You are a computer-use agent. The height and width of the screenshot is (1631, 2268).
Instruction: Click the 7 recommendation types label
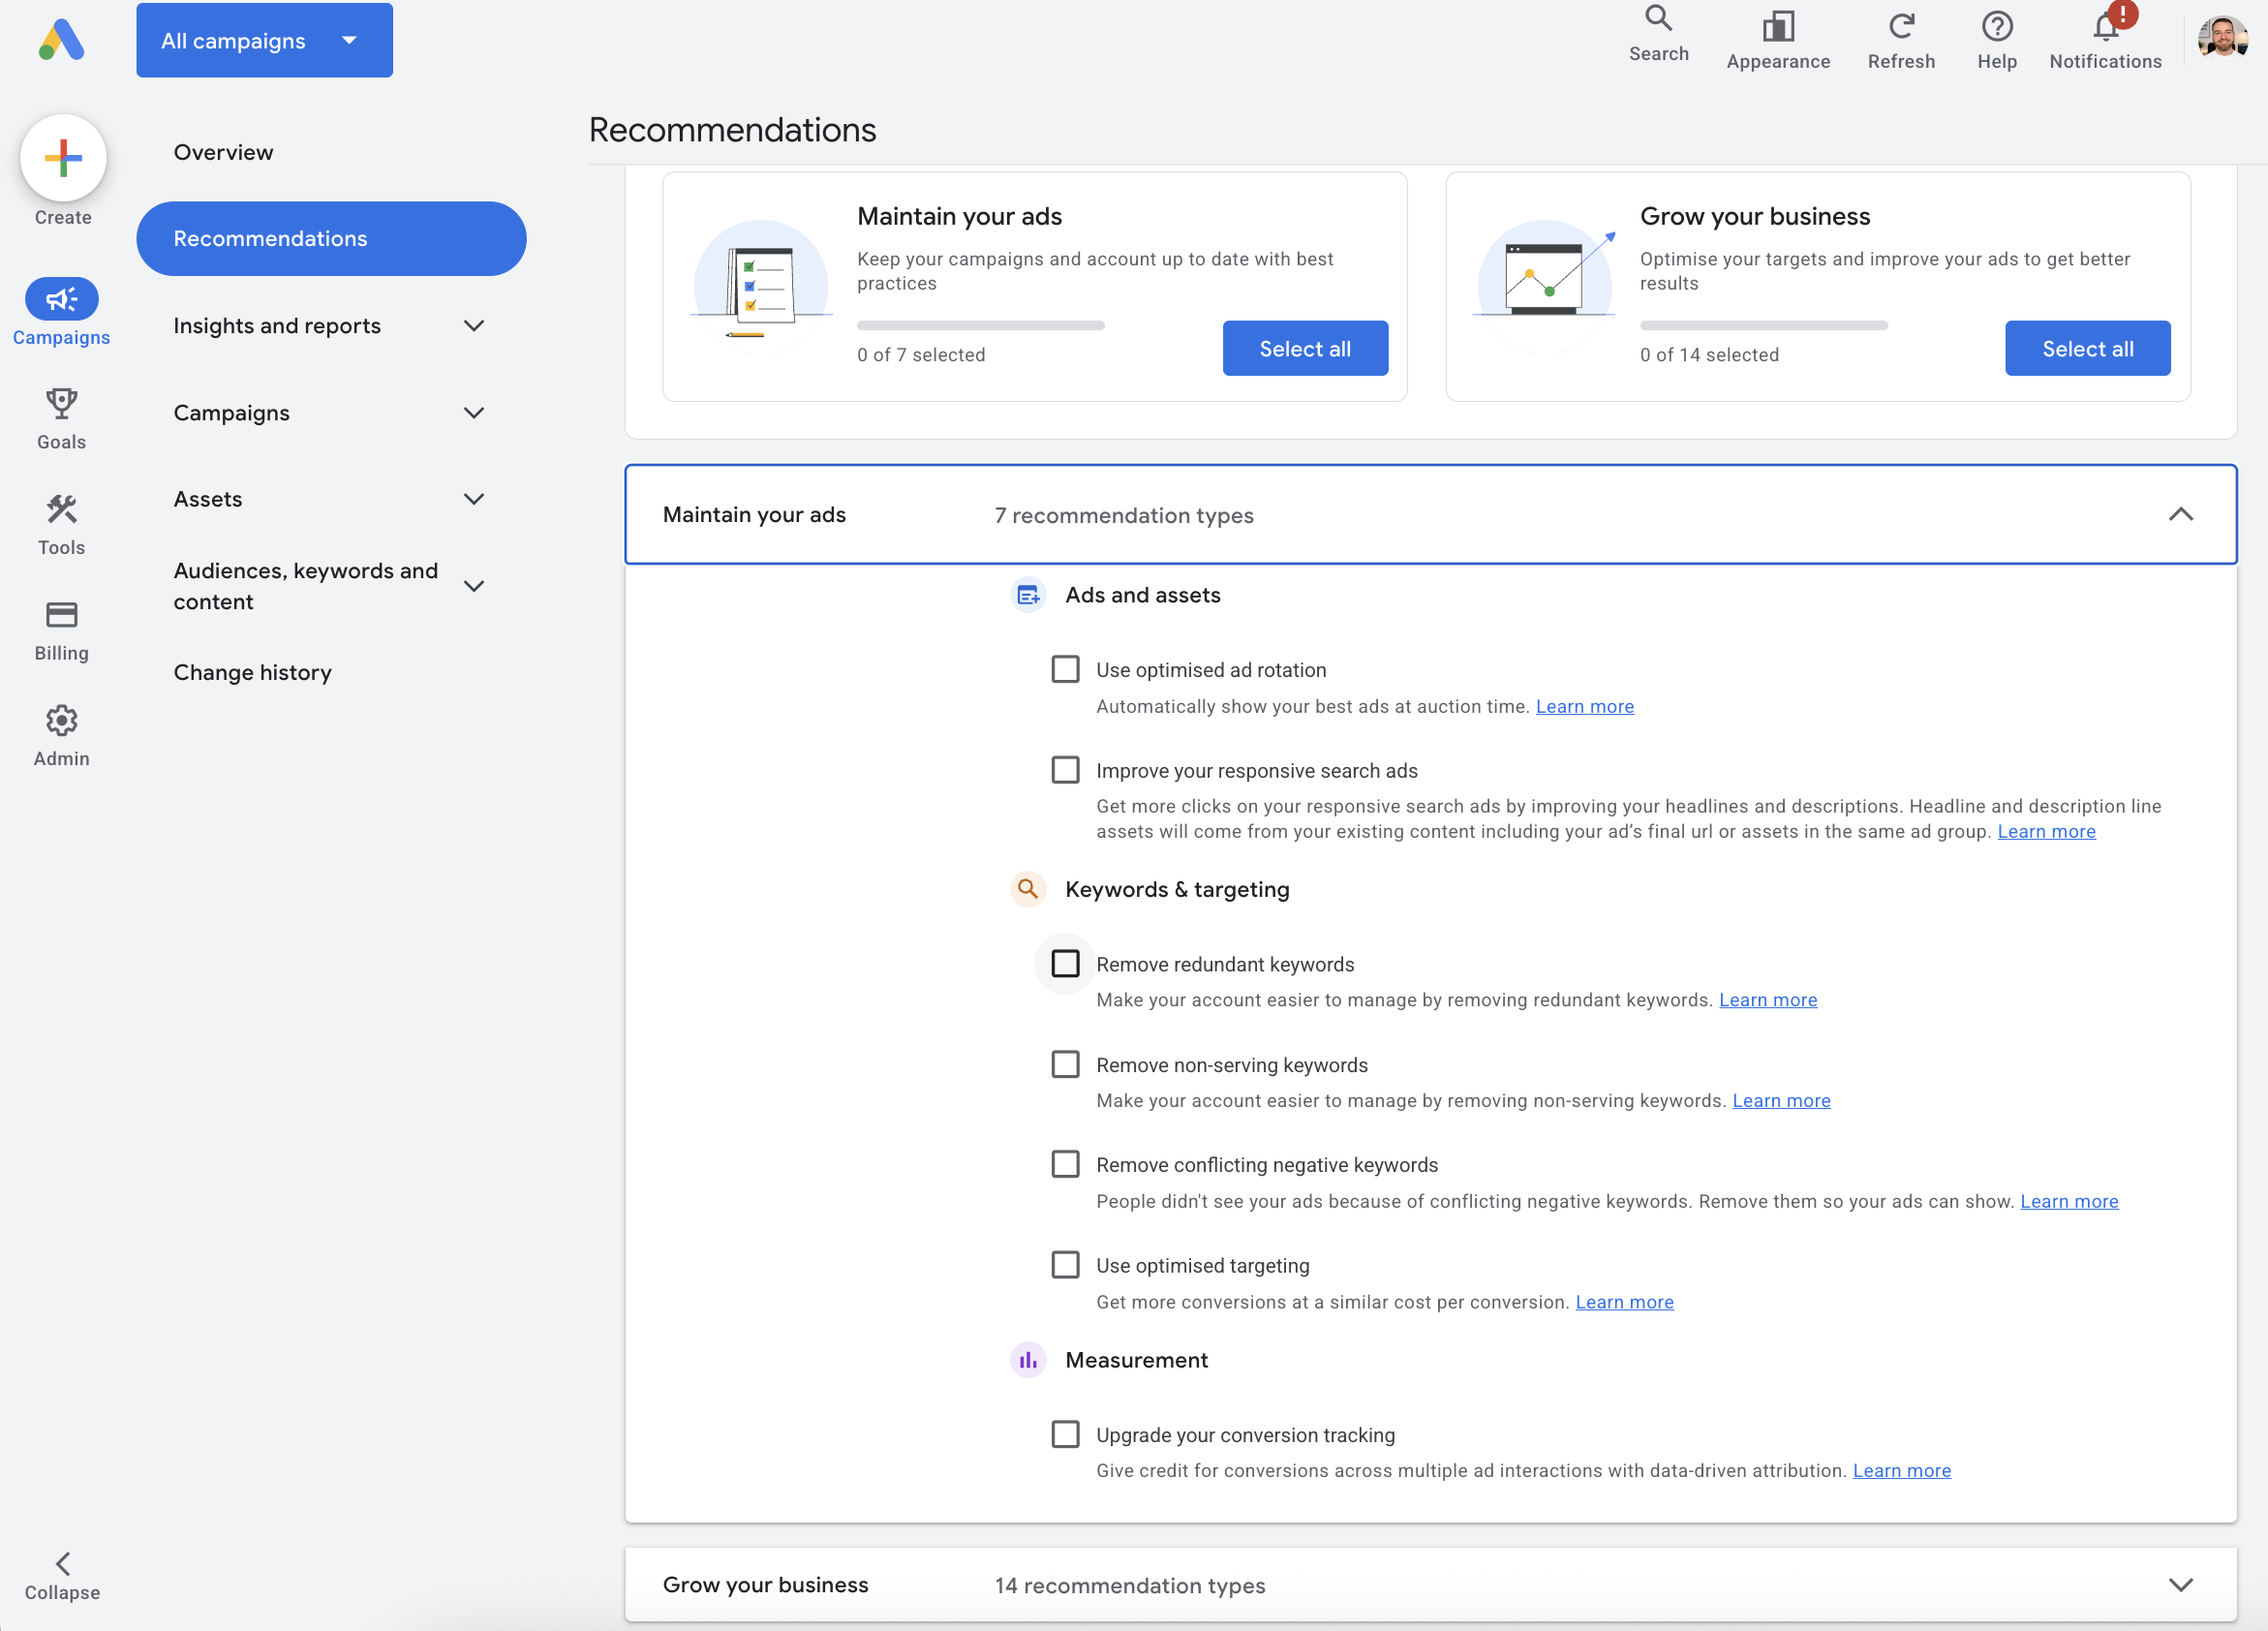[x=1123, y=515]
